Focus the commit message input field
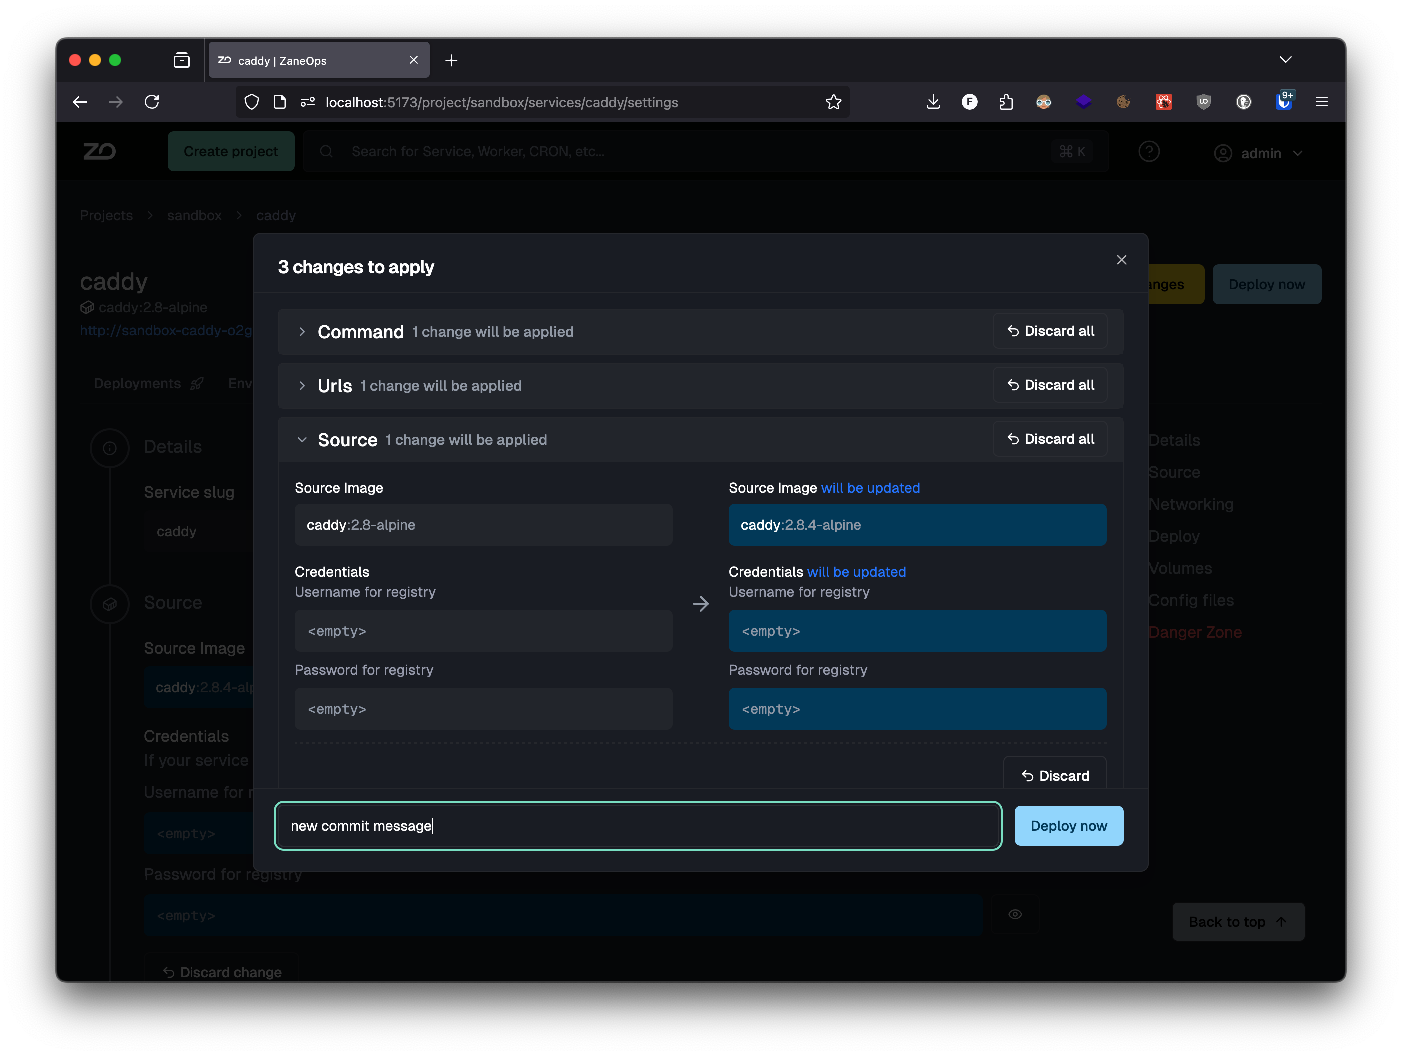This screenshot has width=1402, height=1056. coord(638,826)
